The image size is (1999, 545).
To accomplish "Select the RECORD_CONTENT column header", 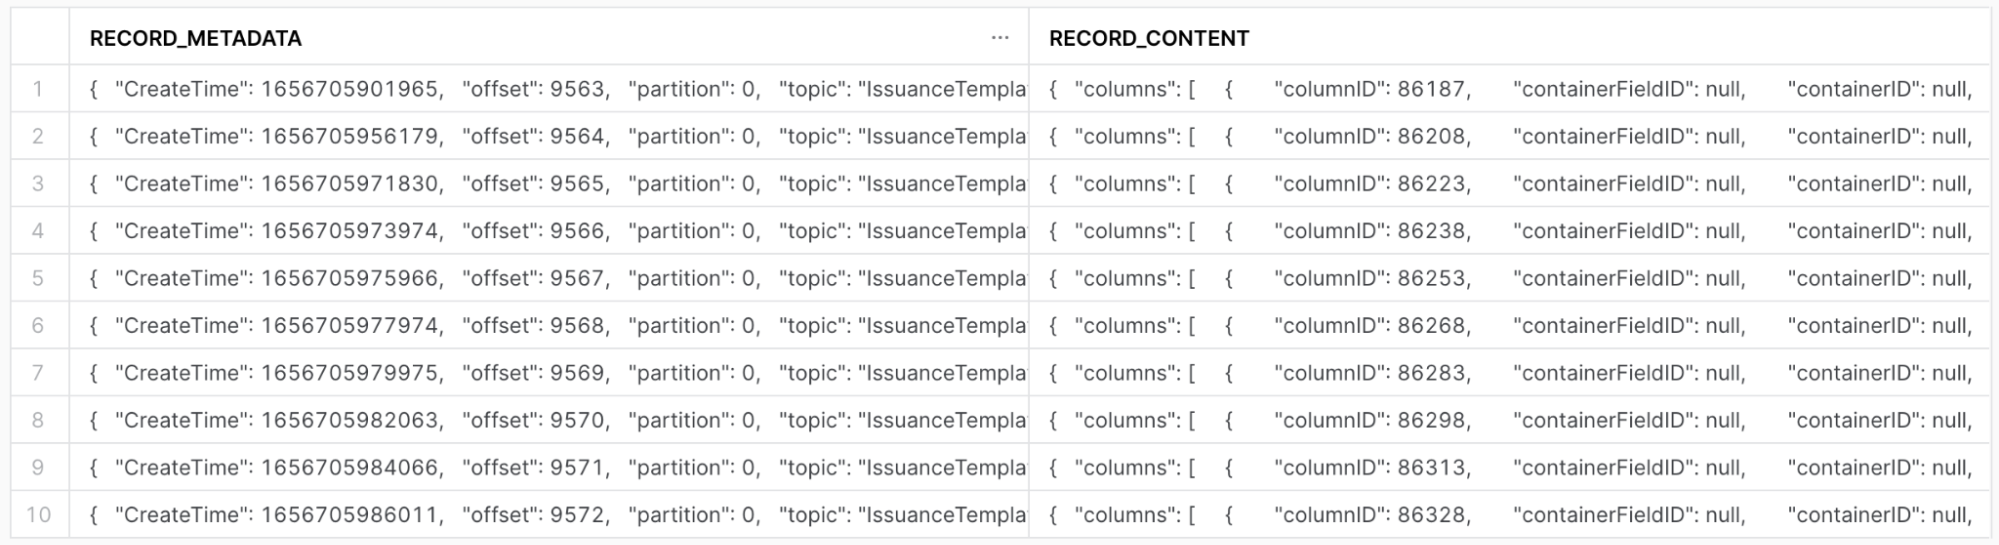I will click(1149, 38).
